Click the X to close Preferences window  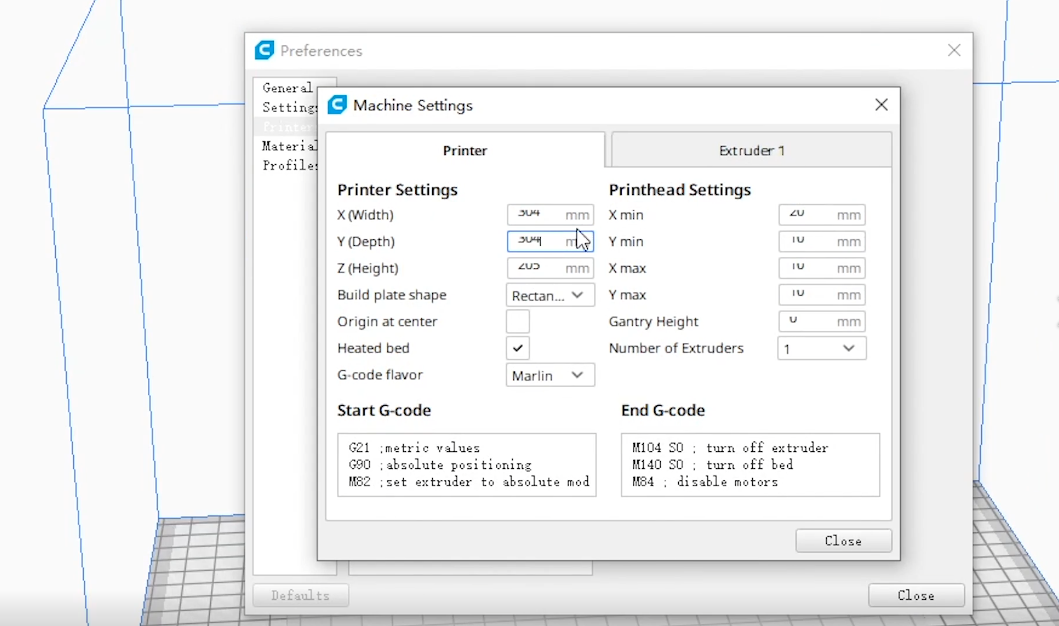click(x=954, y=51)
